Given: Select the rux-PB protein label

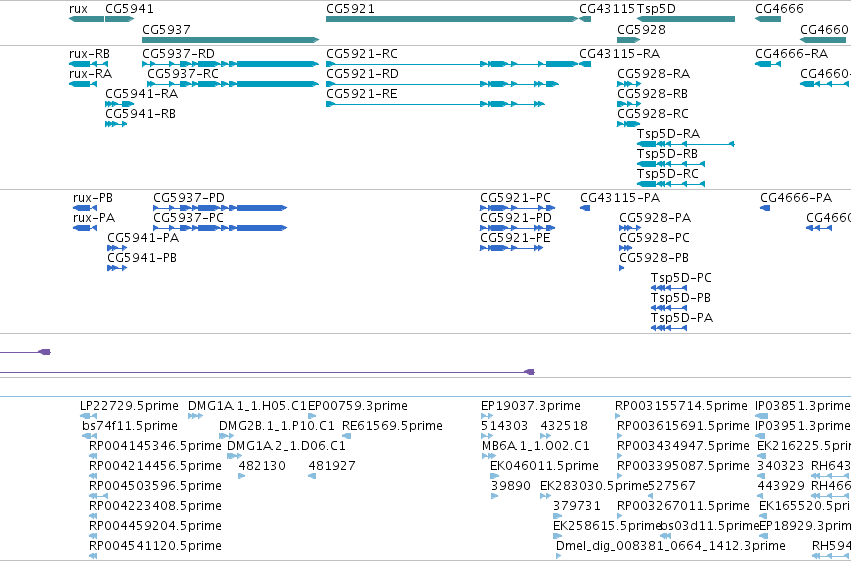Looking at the screenshot, I should [x=93, y=198].
